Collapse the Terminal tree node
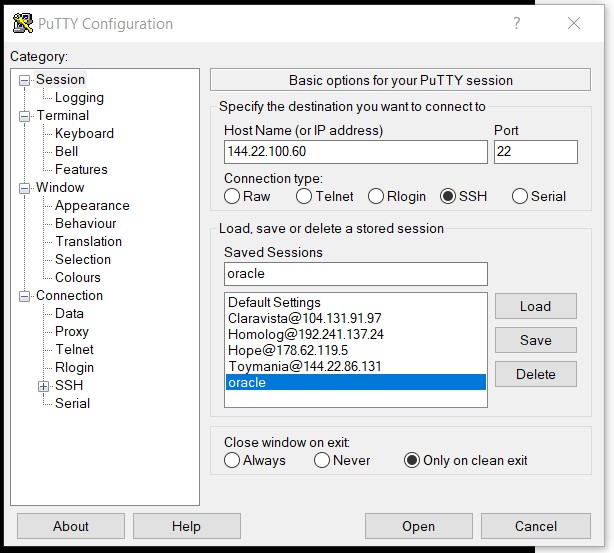This screenshot has width=614, height=553. point(24,116)
